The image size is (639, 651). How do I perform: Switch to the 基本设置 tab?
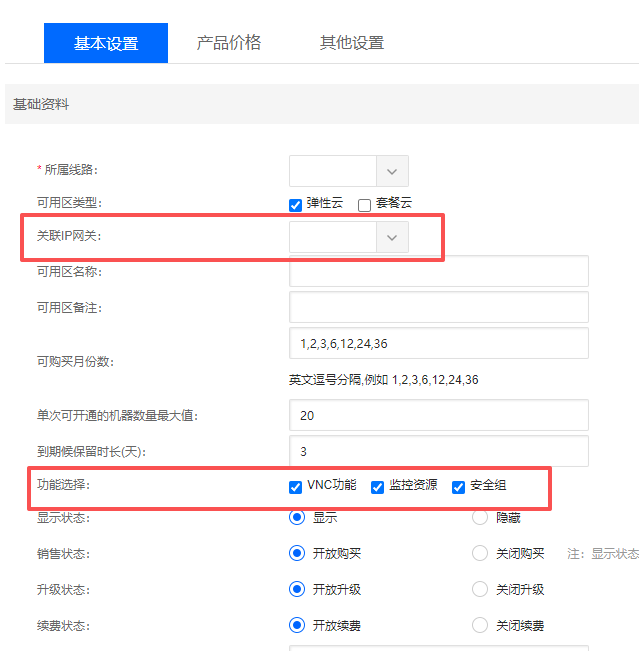tap(106, 43)
